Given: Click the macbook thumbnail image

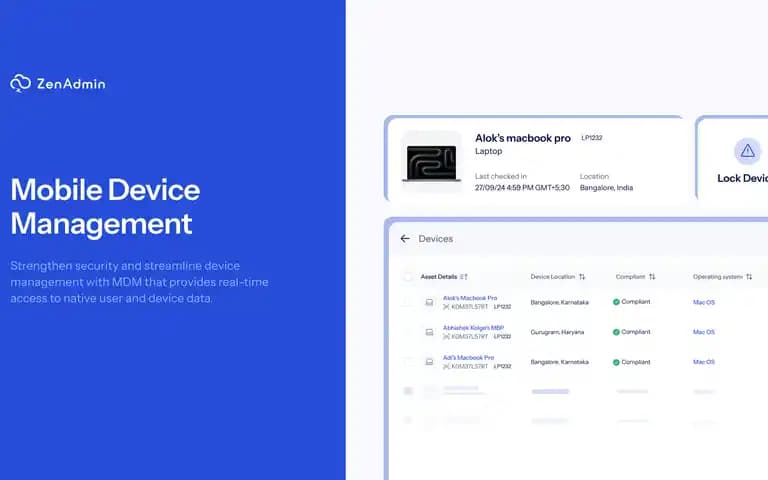Looking at the screenshot, I should (431, 162).
